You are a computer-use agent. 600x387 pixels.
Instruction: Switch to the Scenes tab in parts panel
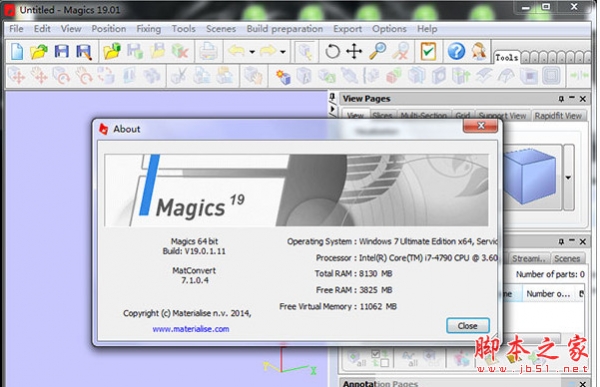pyautogui.click(x=567, y=258)
